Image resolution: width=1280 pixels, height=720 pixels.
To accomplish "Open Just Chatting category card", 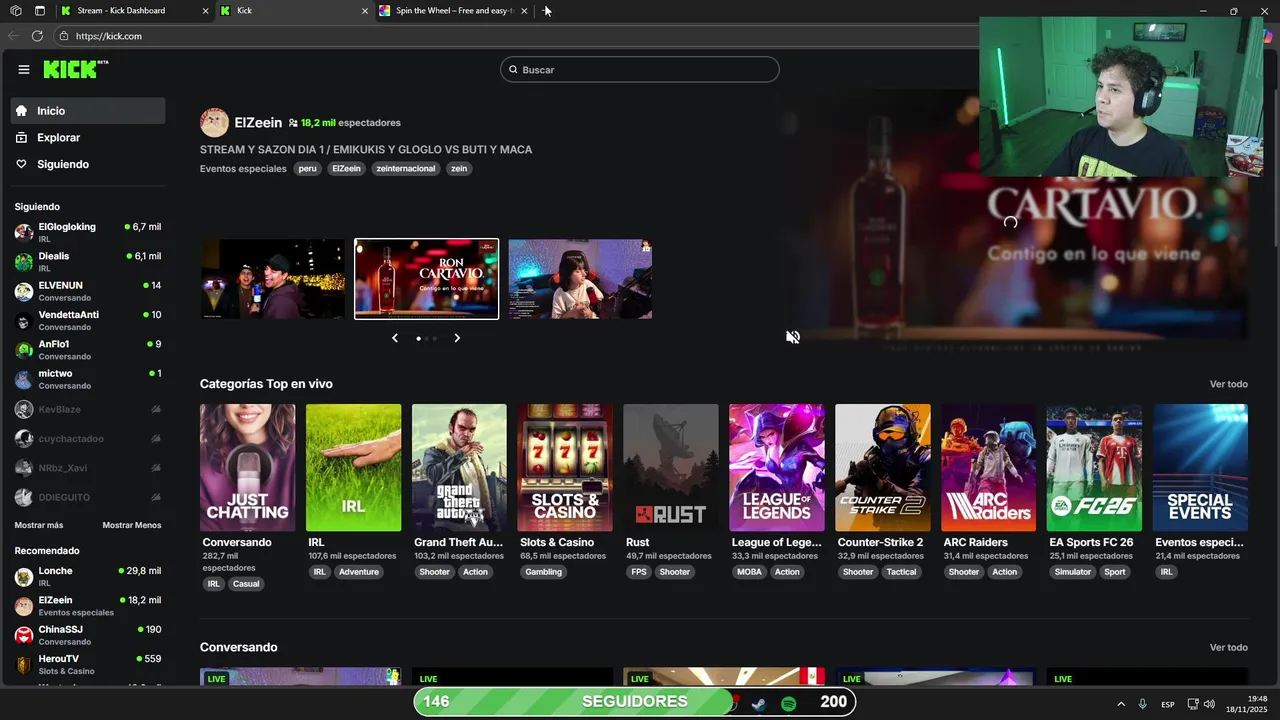I will tap(247, 467).
